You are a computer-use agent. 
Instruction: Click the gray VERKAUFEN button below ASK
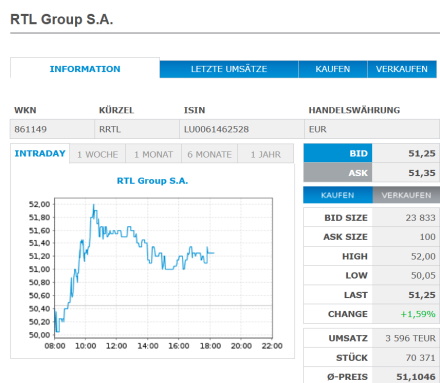pos(406,195)
